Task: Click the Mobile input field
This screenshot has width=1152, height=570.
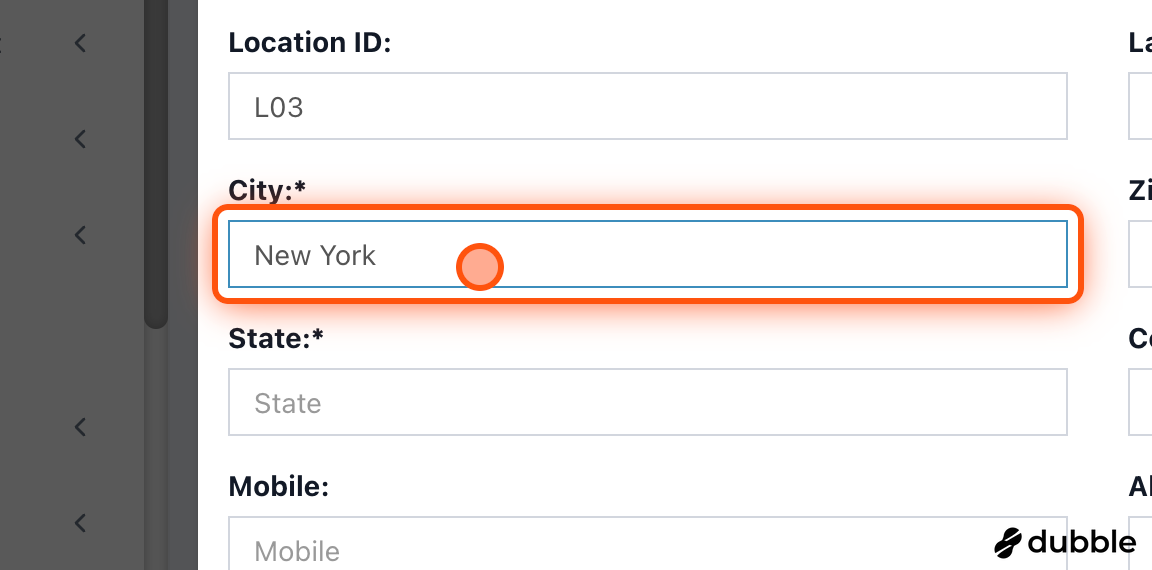Action: pyautogui.click(x=647, y=544)
